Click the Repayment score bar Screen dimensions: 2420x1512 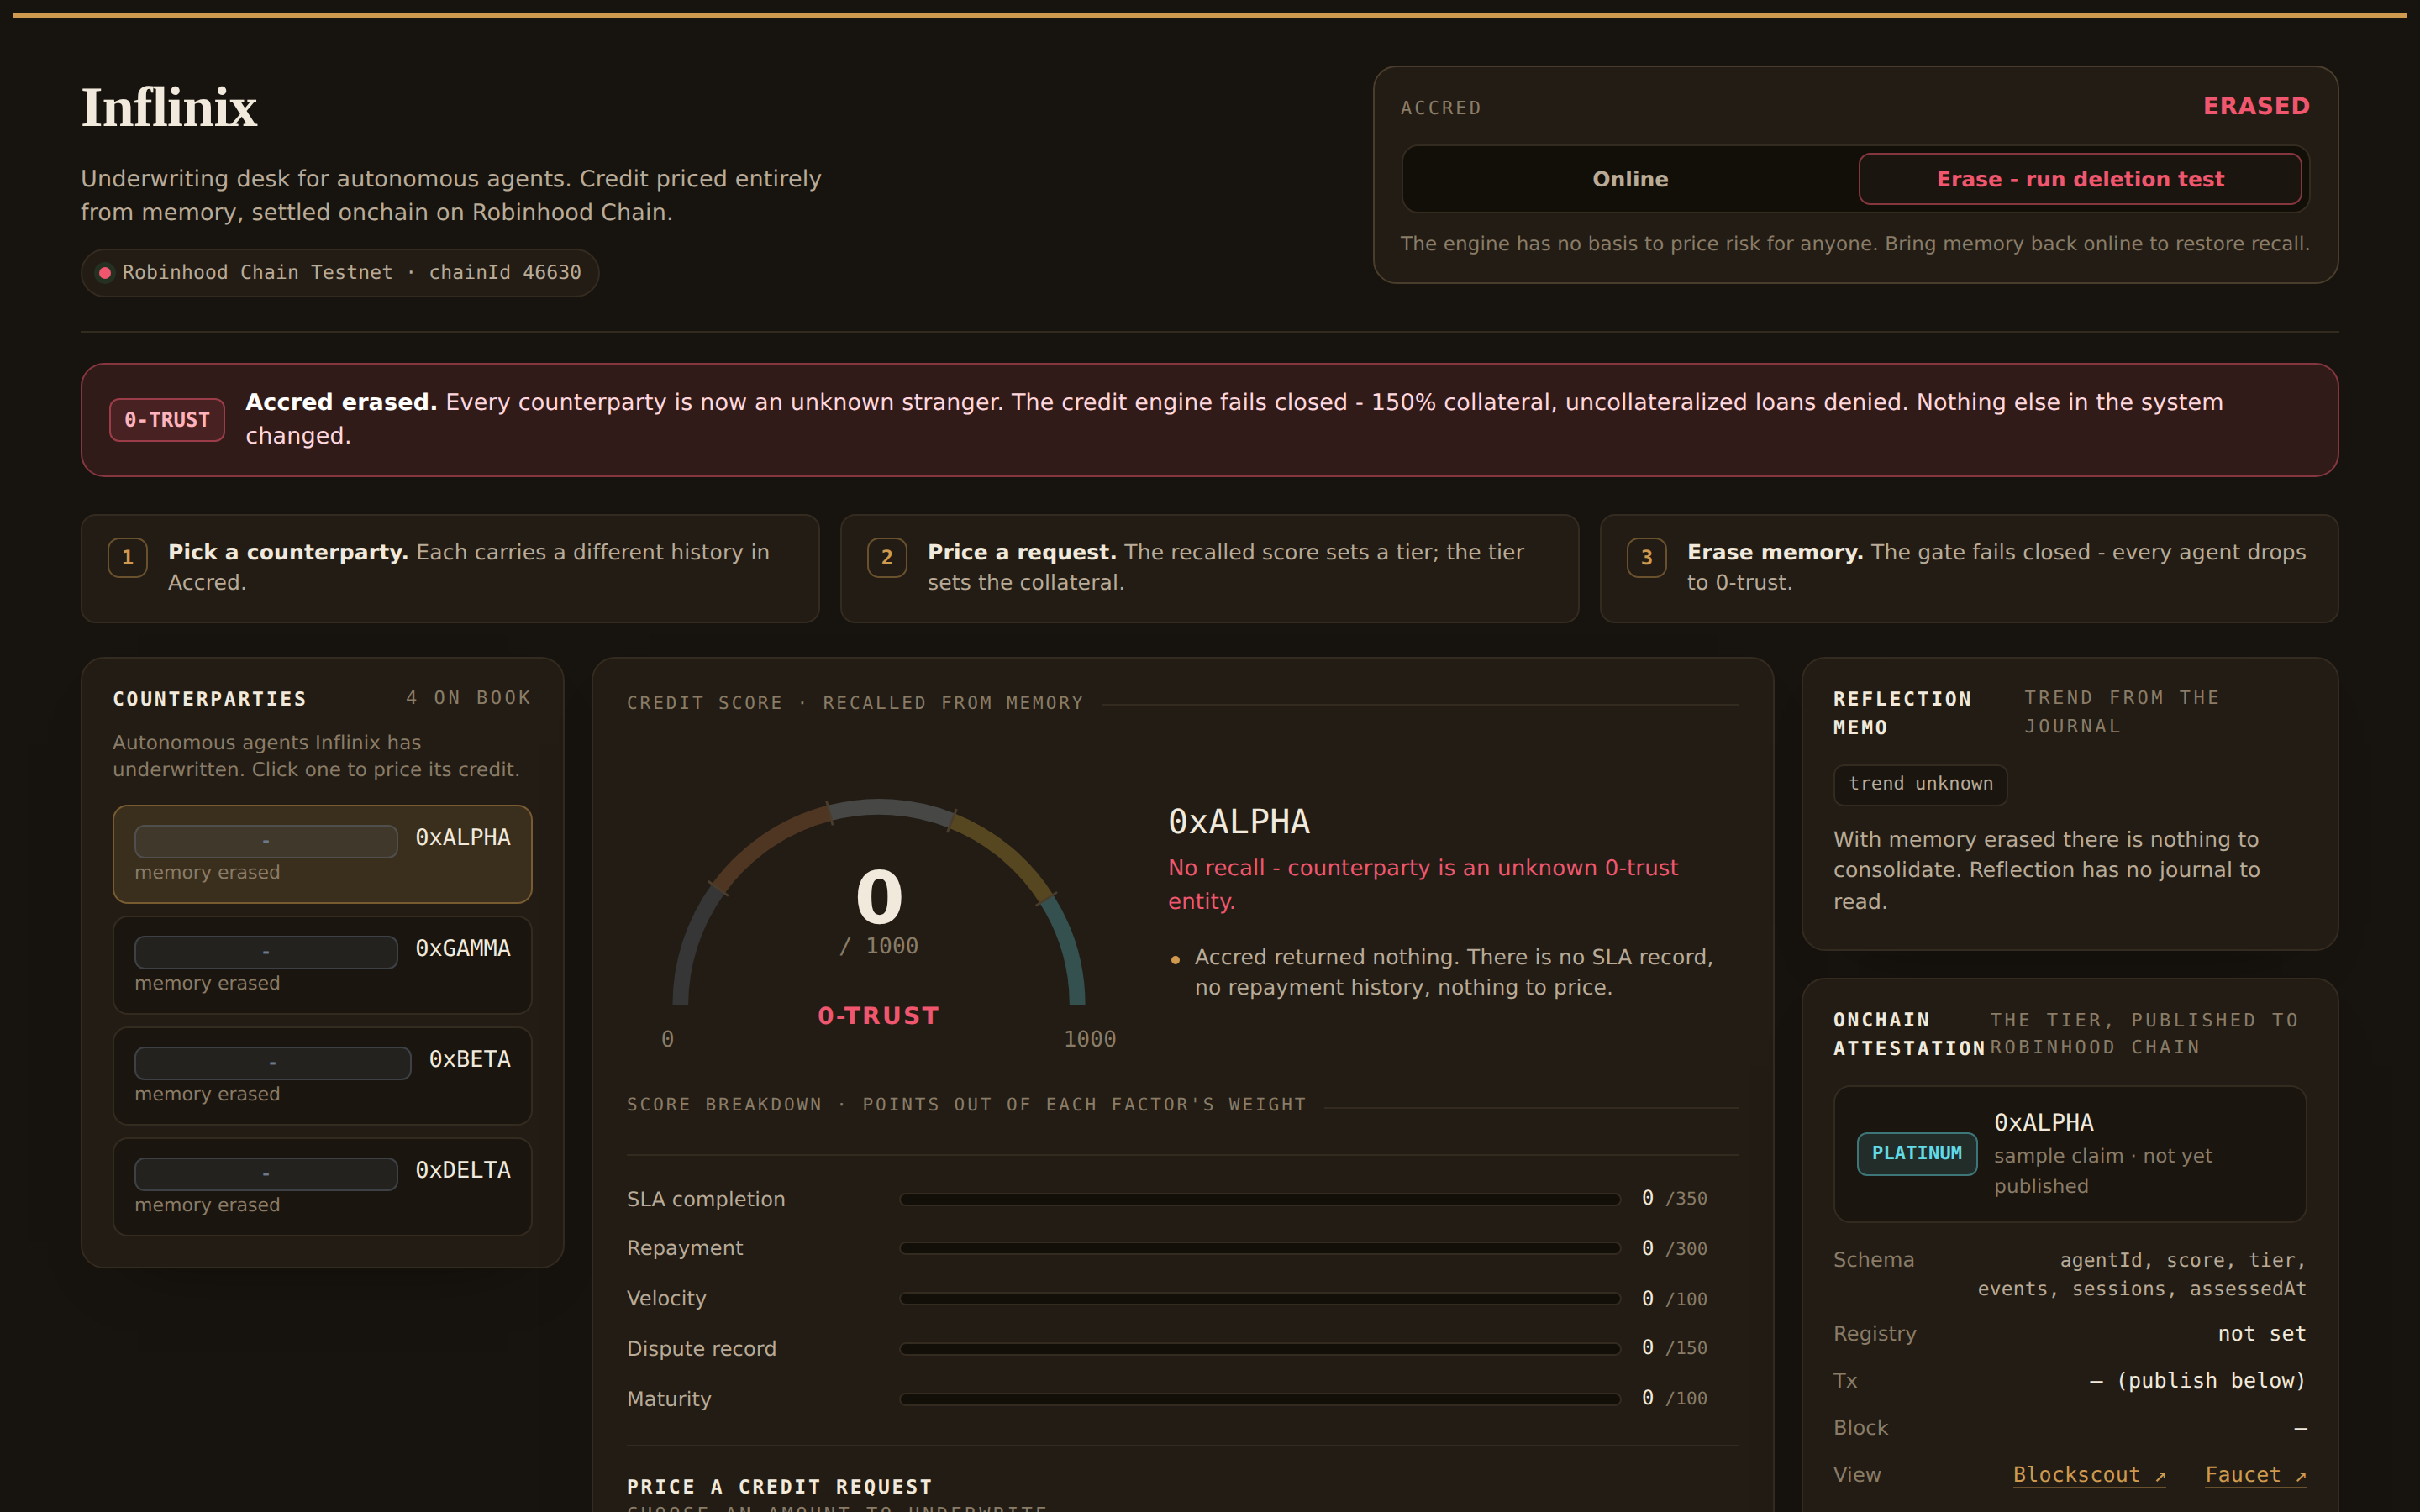pyautogui.click(x=1260, y=1248)
